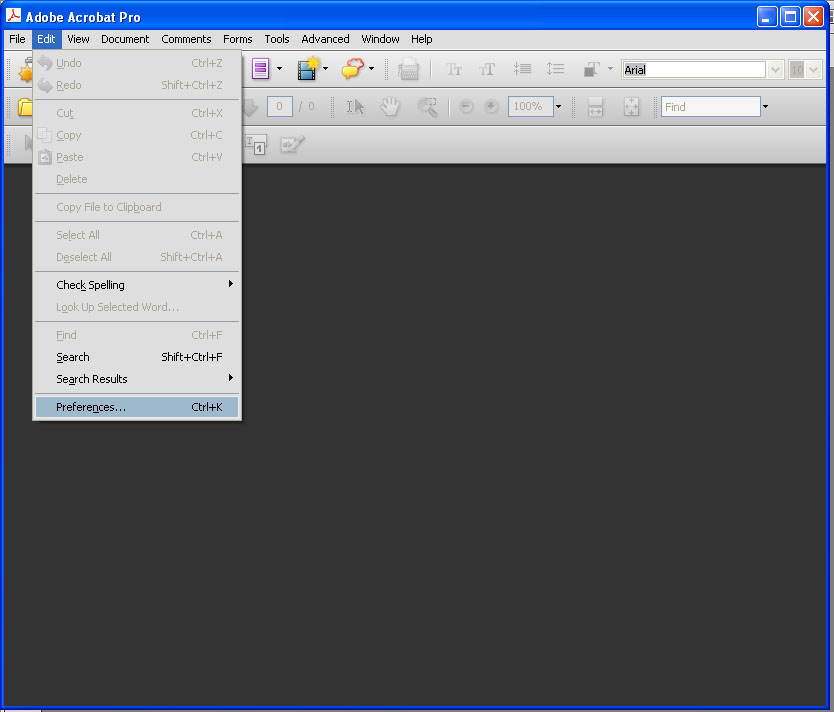Minimize the Acrobat Pro window
This screenshot has height=712, width=834.
pos(767,17)
